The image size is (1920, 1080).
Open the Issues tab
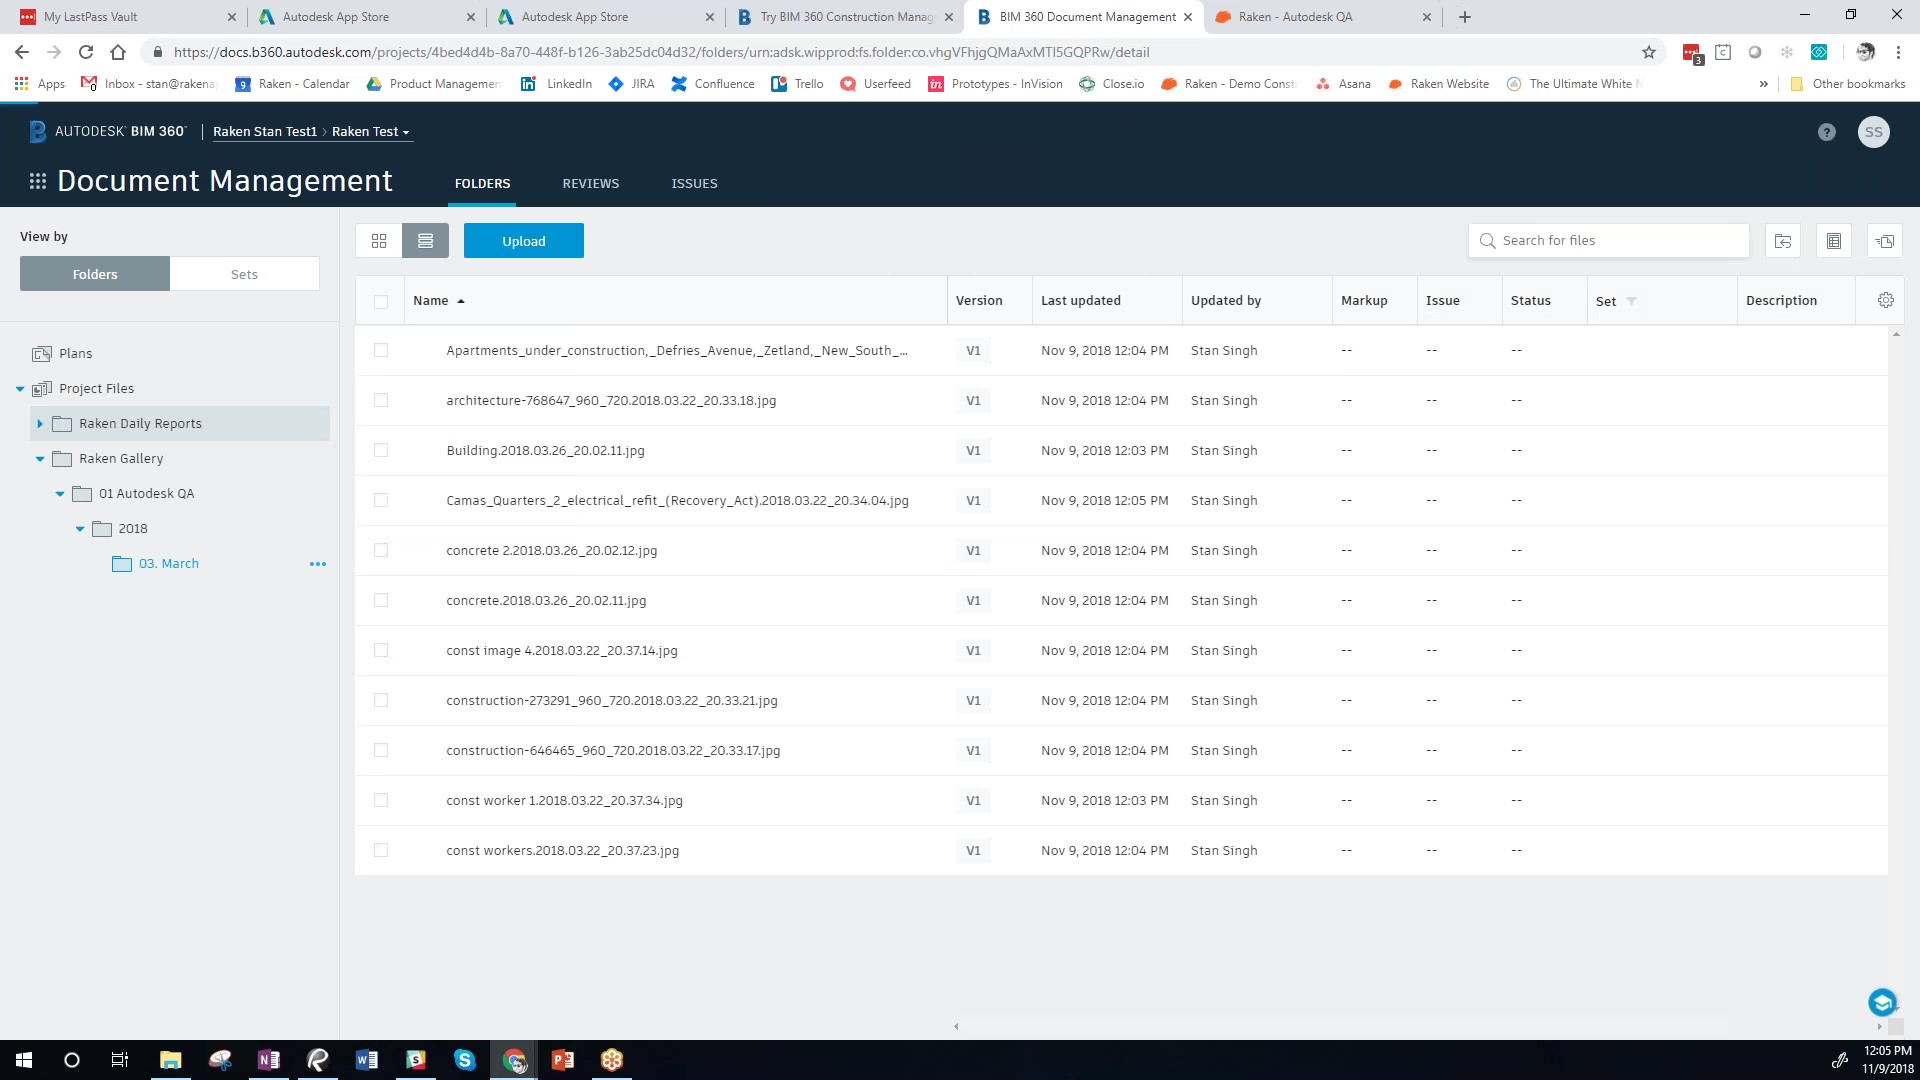(x=694, y=183)
